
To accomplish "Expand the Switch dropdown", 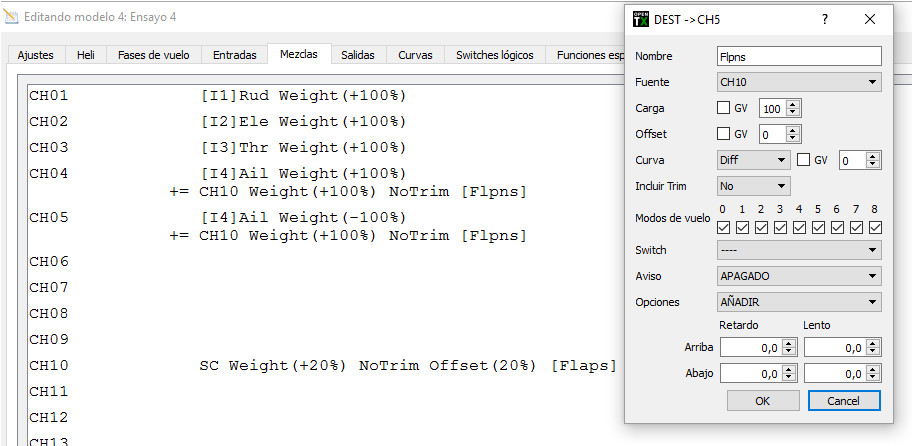I will coord(799,250).
